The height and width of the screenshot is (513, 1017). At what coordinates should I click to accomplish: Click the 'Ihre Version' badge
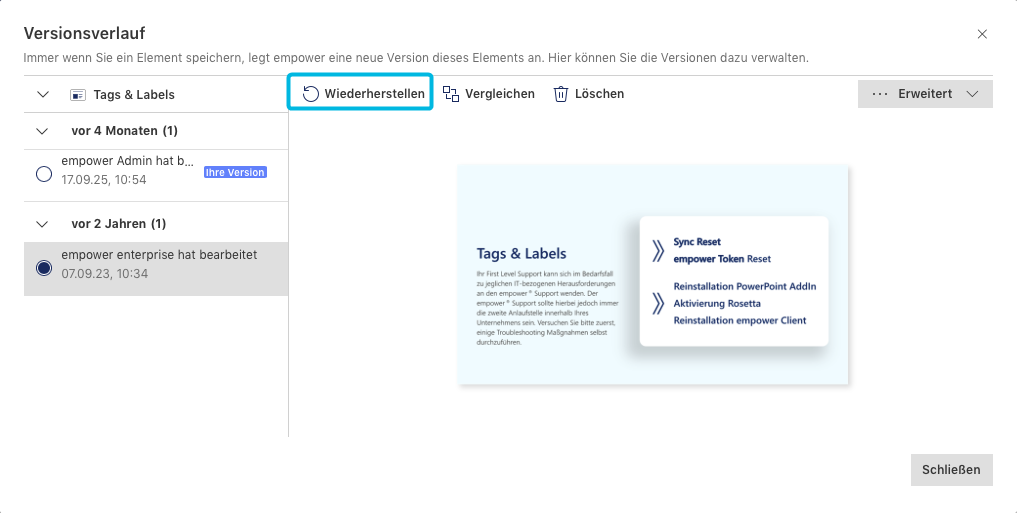(235, 173)
